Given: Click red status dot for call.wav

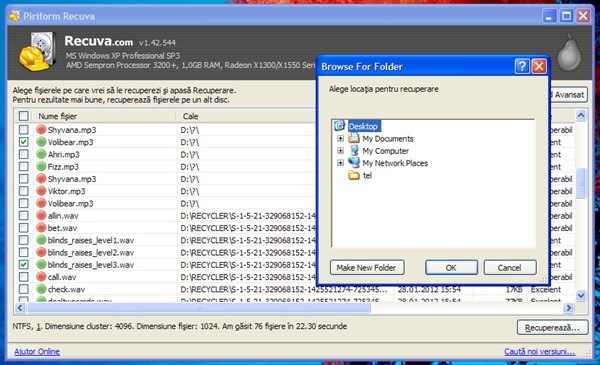Looking at the screenshot, I should pyautogui.click(x=41, y=277).
